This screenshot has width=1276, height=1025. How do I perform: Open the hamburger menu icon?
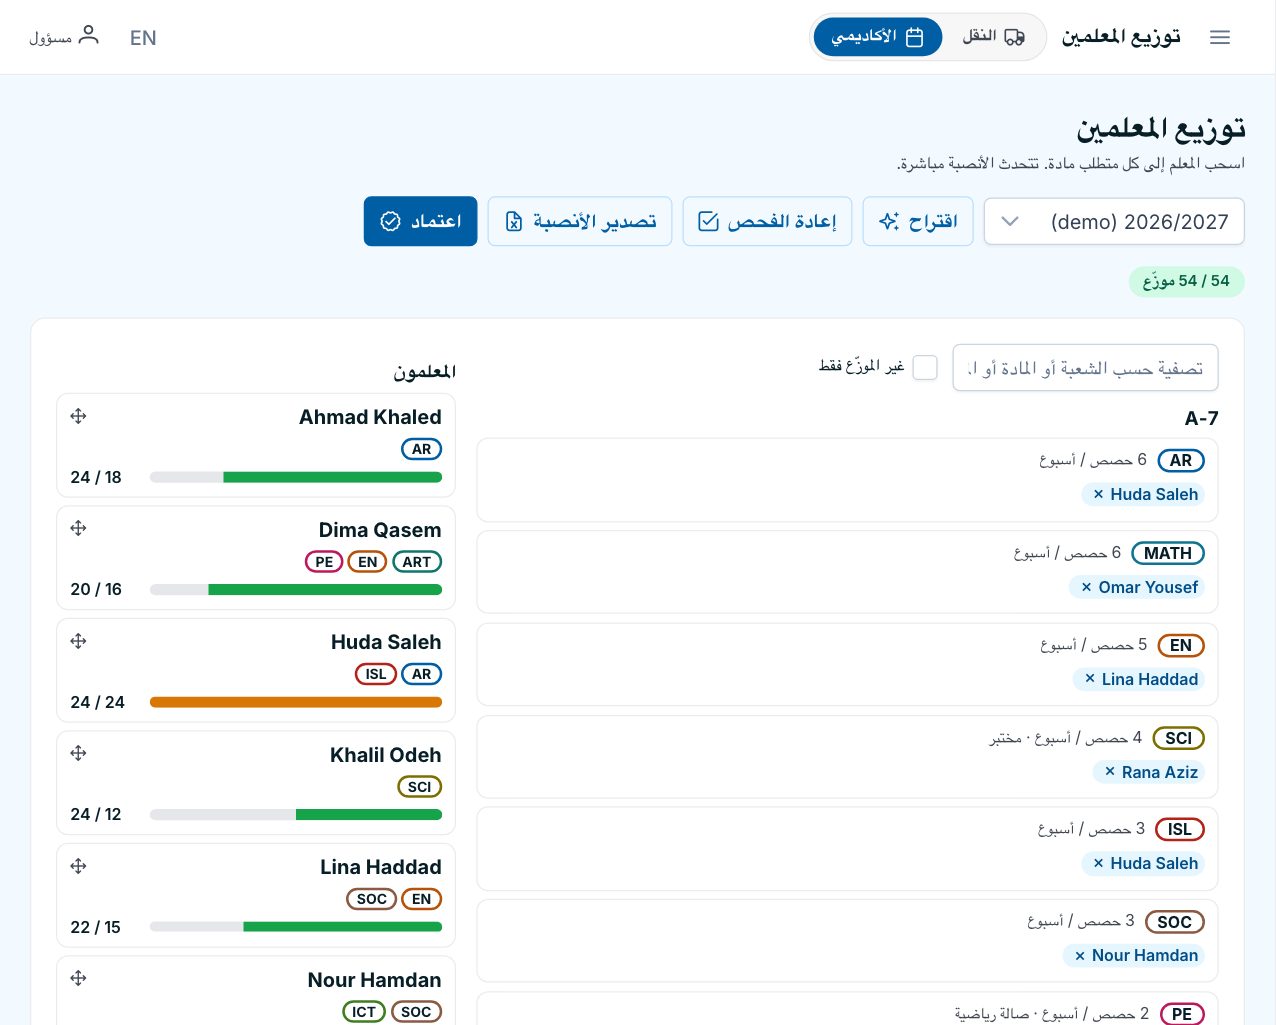click(1219, 37)
